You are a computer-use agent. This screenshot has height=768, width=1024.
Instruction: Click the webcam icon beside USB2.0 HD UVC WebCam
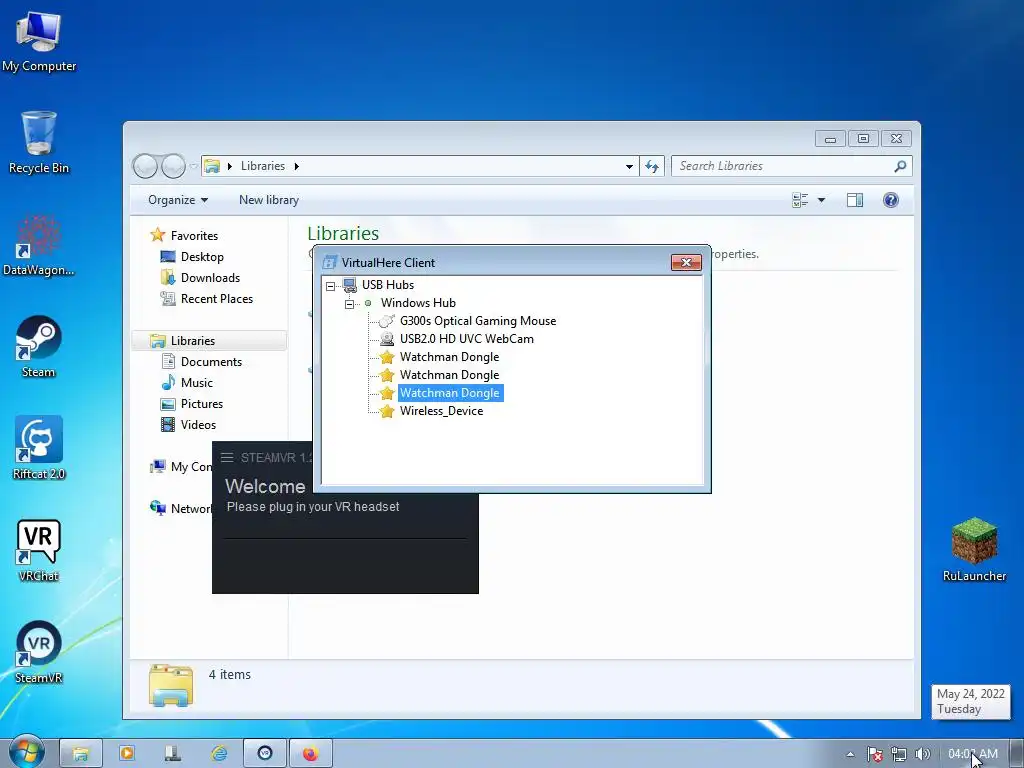pos(387,339)
